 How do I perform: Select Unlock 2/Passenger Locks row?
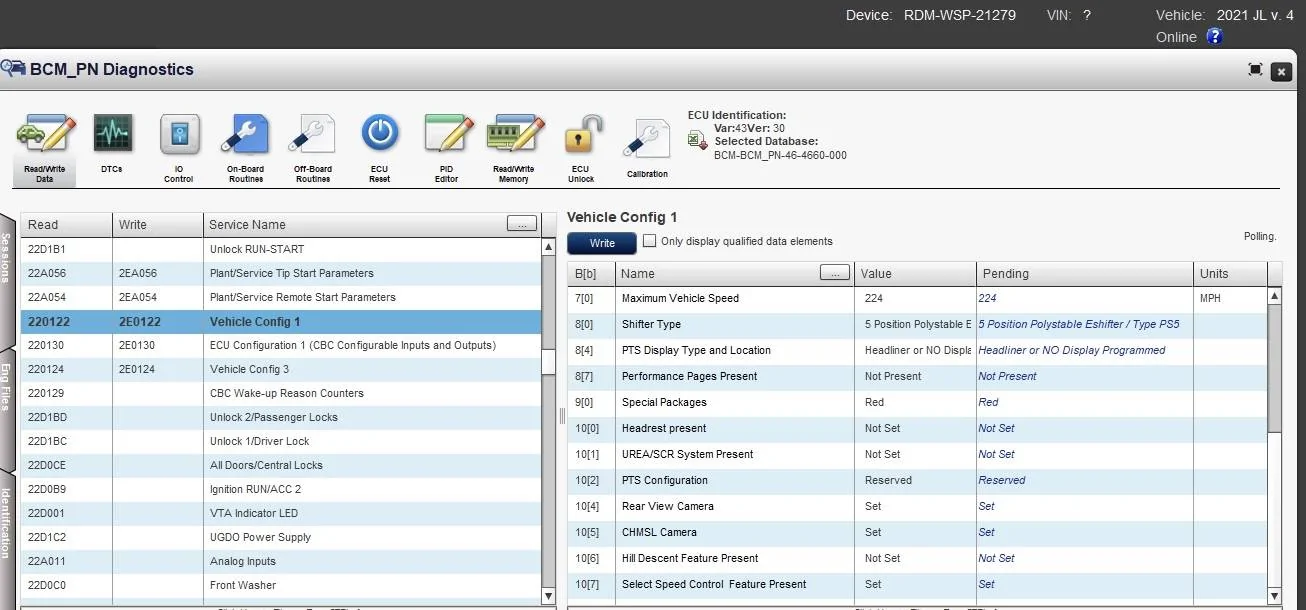pos(281,417)
